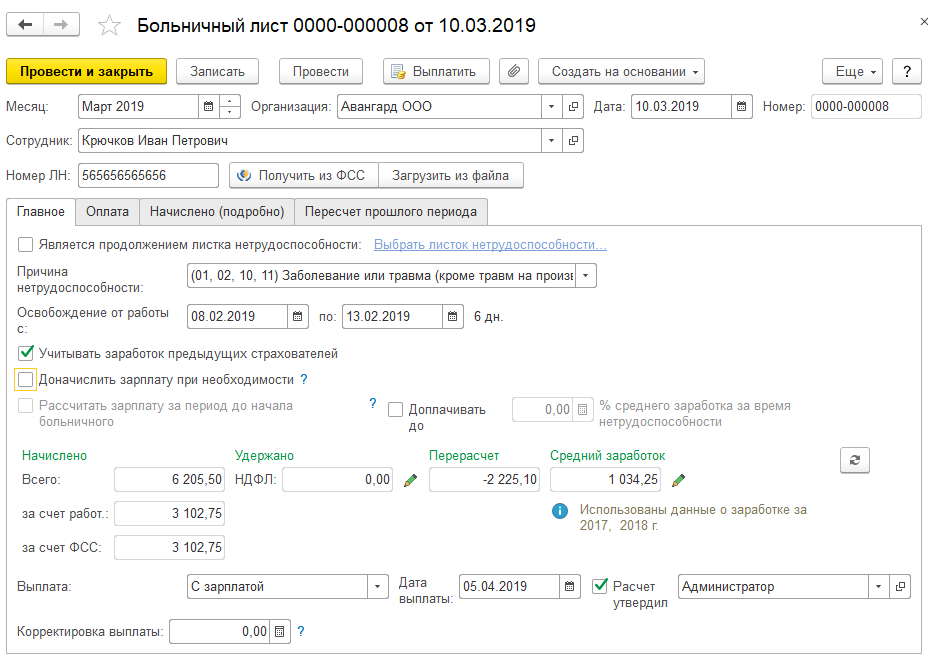
Task: Open calculator for Корректировка выплаты field
Action: pyautogui.click(x=280, y=632)
